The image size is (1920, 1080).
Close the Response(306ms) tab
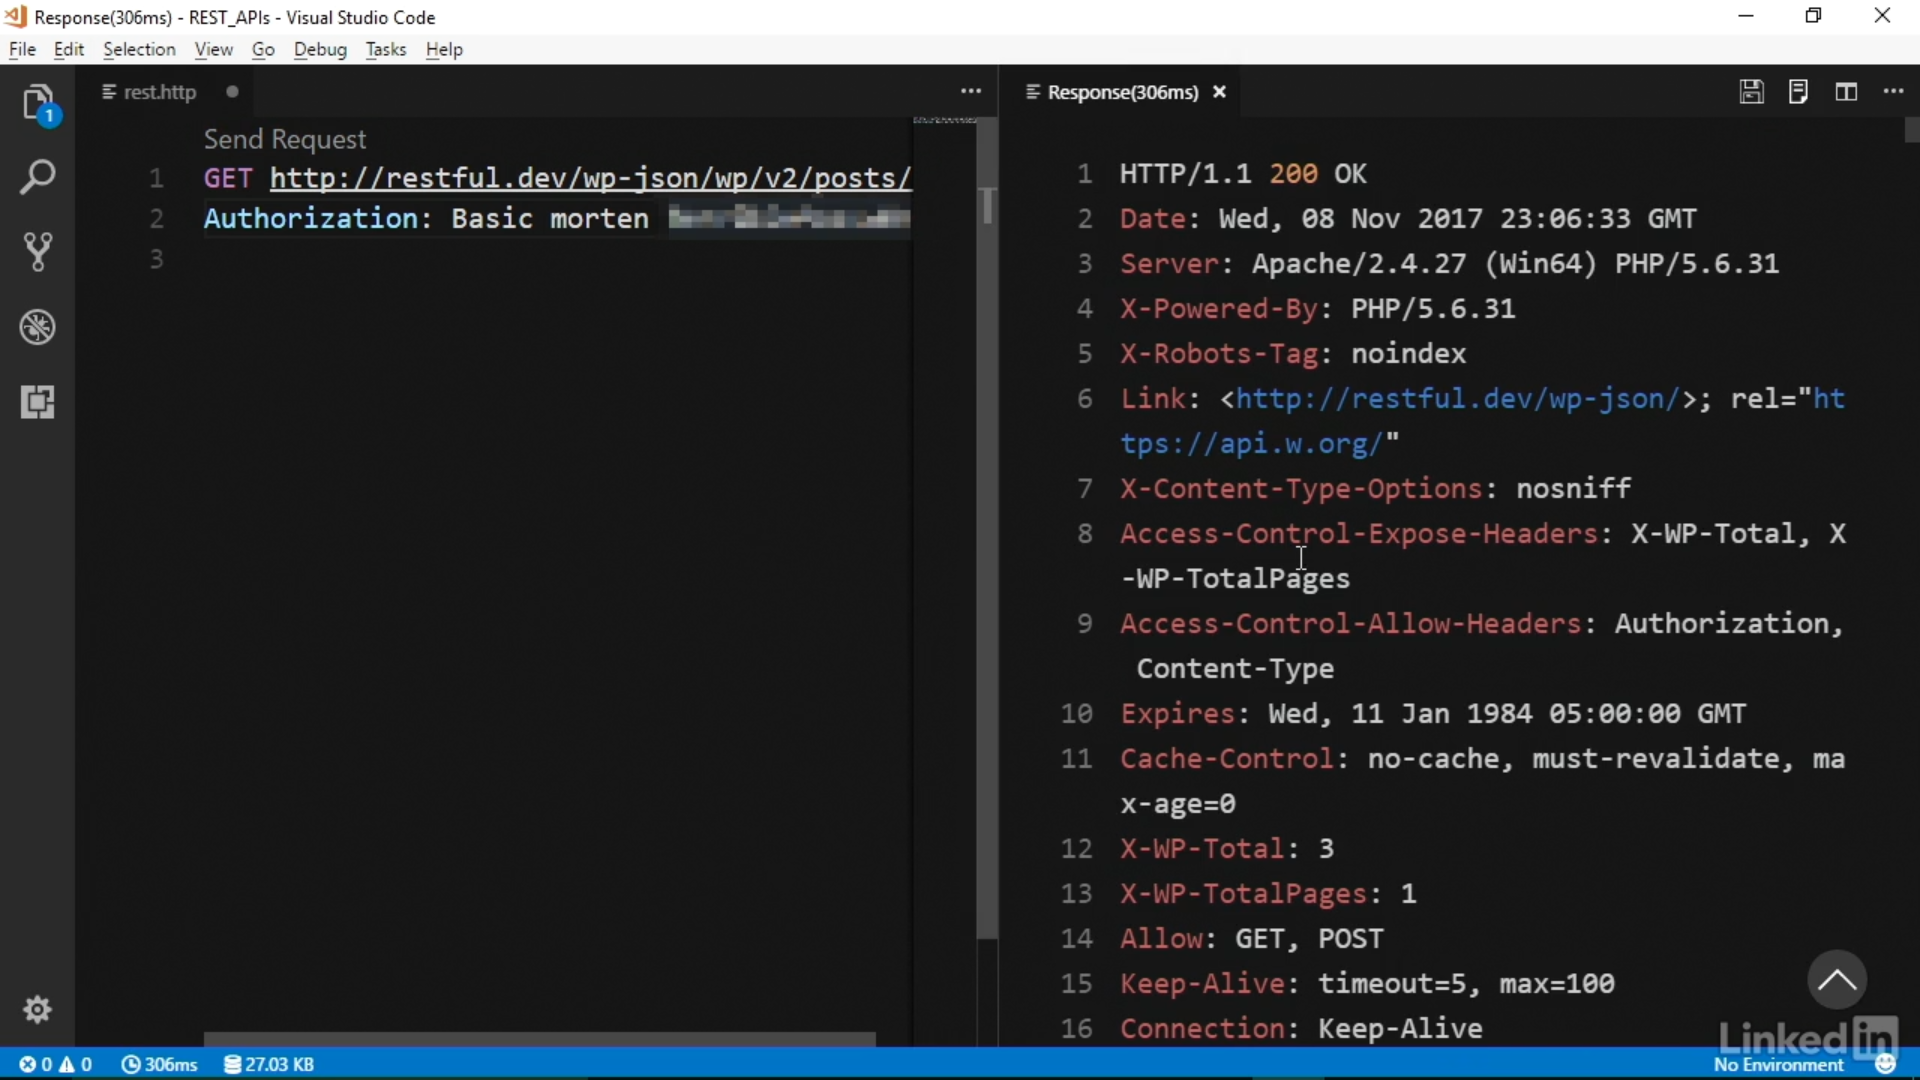(1219, 92)
